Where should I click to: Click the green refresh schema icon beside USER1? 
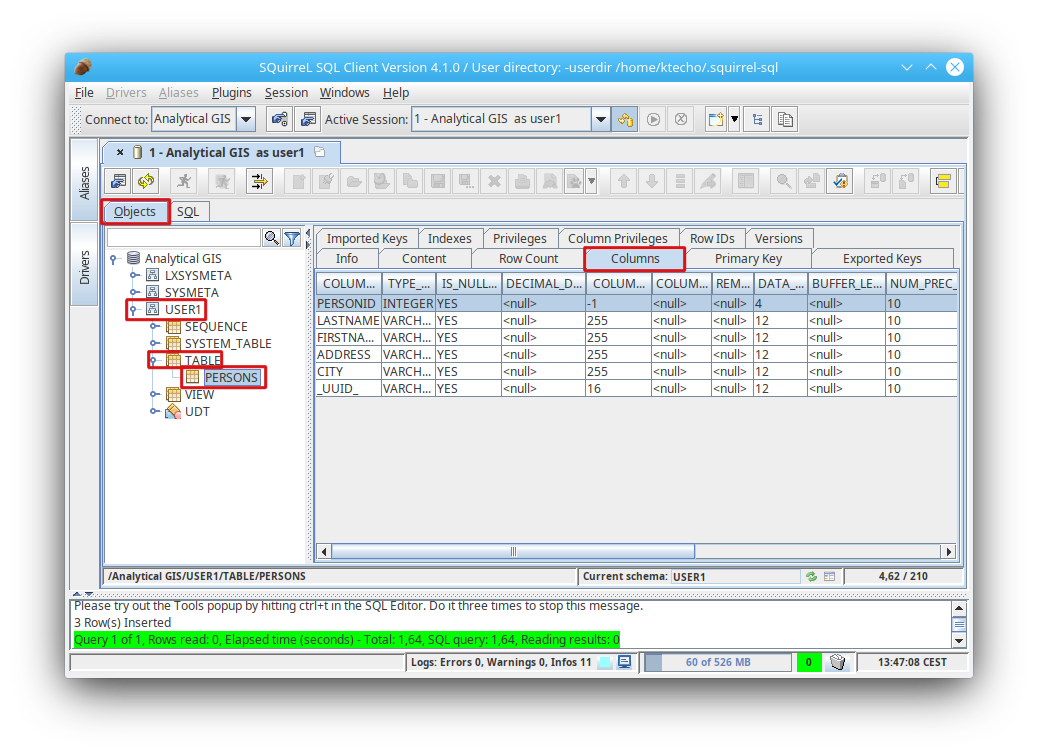(x=812, y=576)
